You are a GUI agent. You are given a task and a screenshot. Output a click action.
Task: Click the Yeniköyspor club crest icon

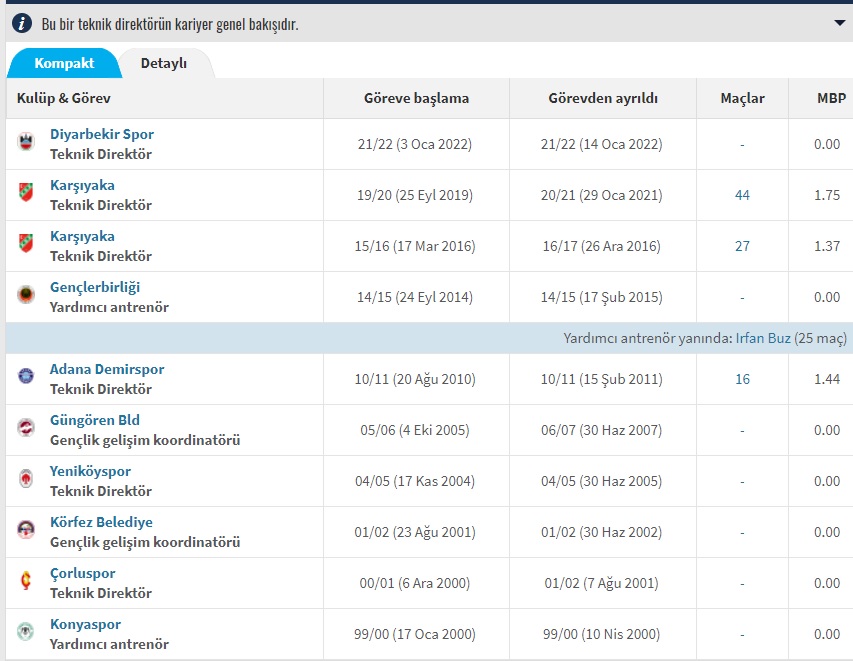pyautogui.click(x=26, y=479)
